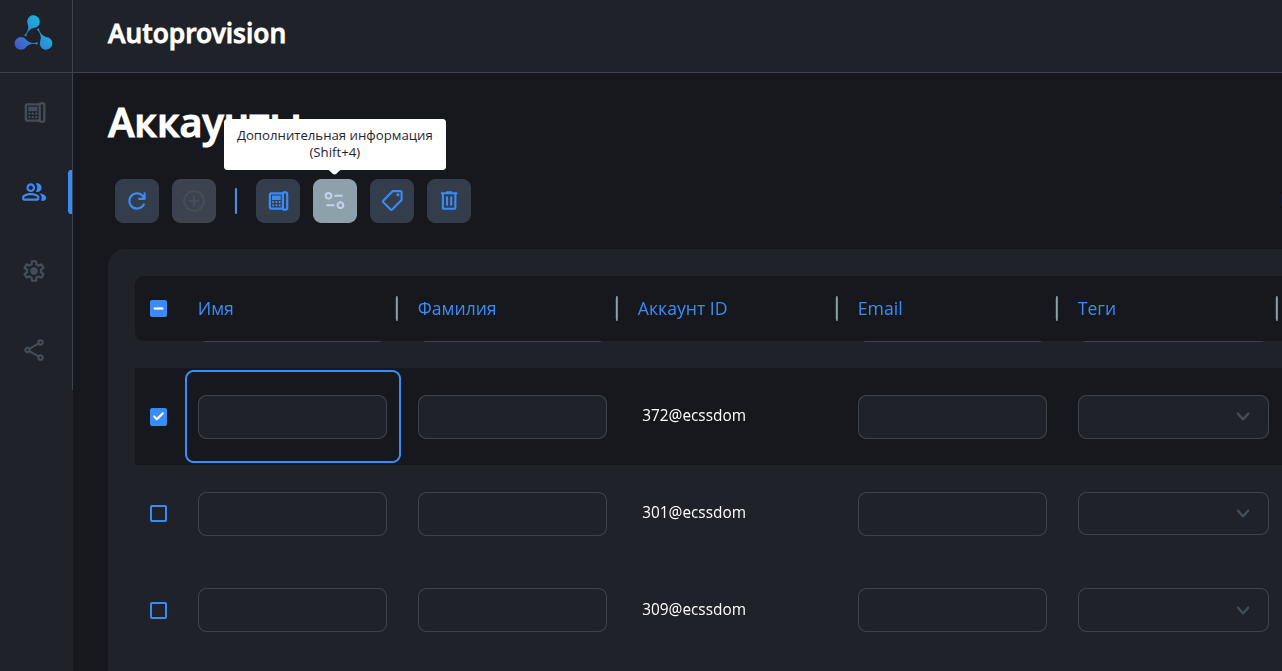The image size is (1282, 671).
Task: Click the add account plus icon
Action: (194, 201)
